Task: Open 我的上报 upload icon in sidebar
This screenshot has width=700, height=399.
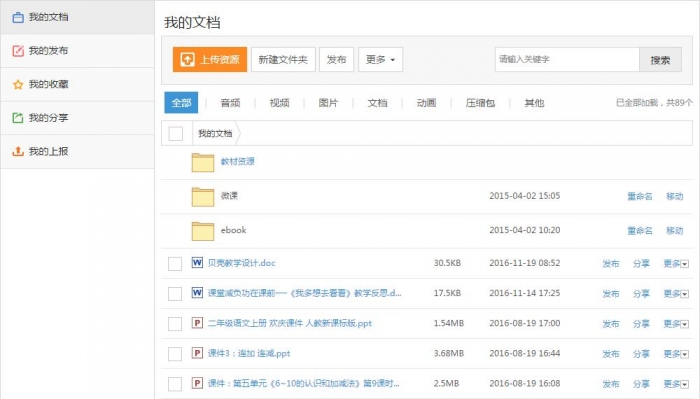Action: (x=18, y=151)
